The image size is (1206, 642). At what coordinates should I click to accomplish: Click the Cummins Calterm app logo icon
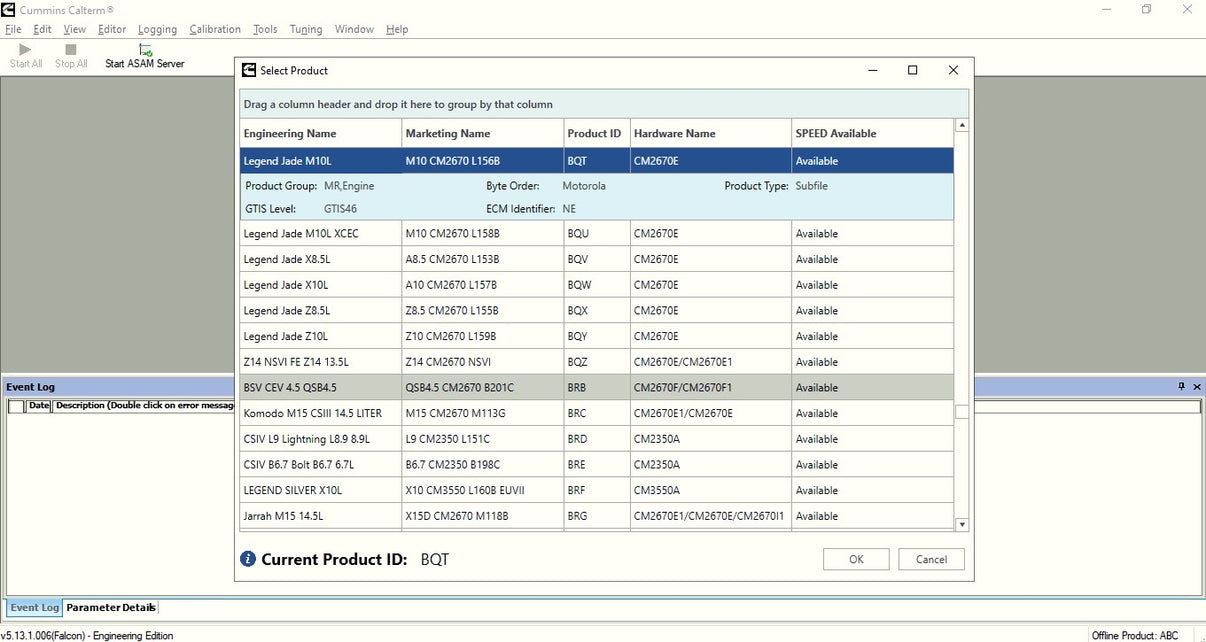tap(9, 9)
